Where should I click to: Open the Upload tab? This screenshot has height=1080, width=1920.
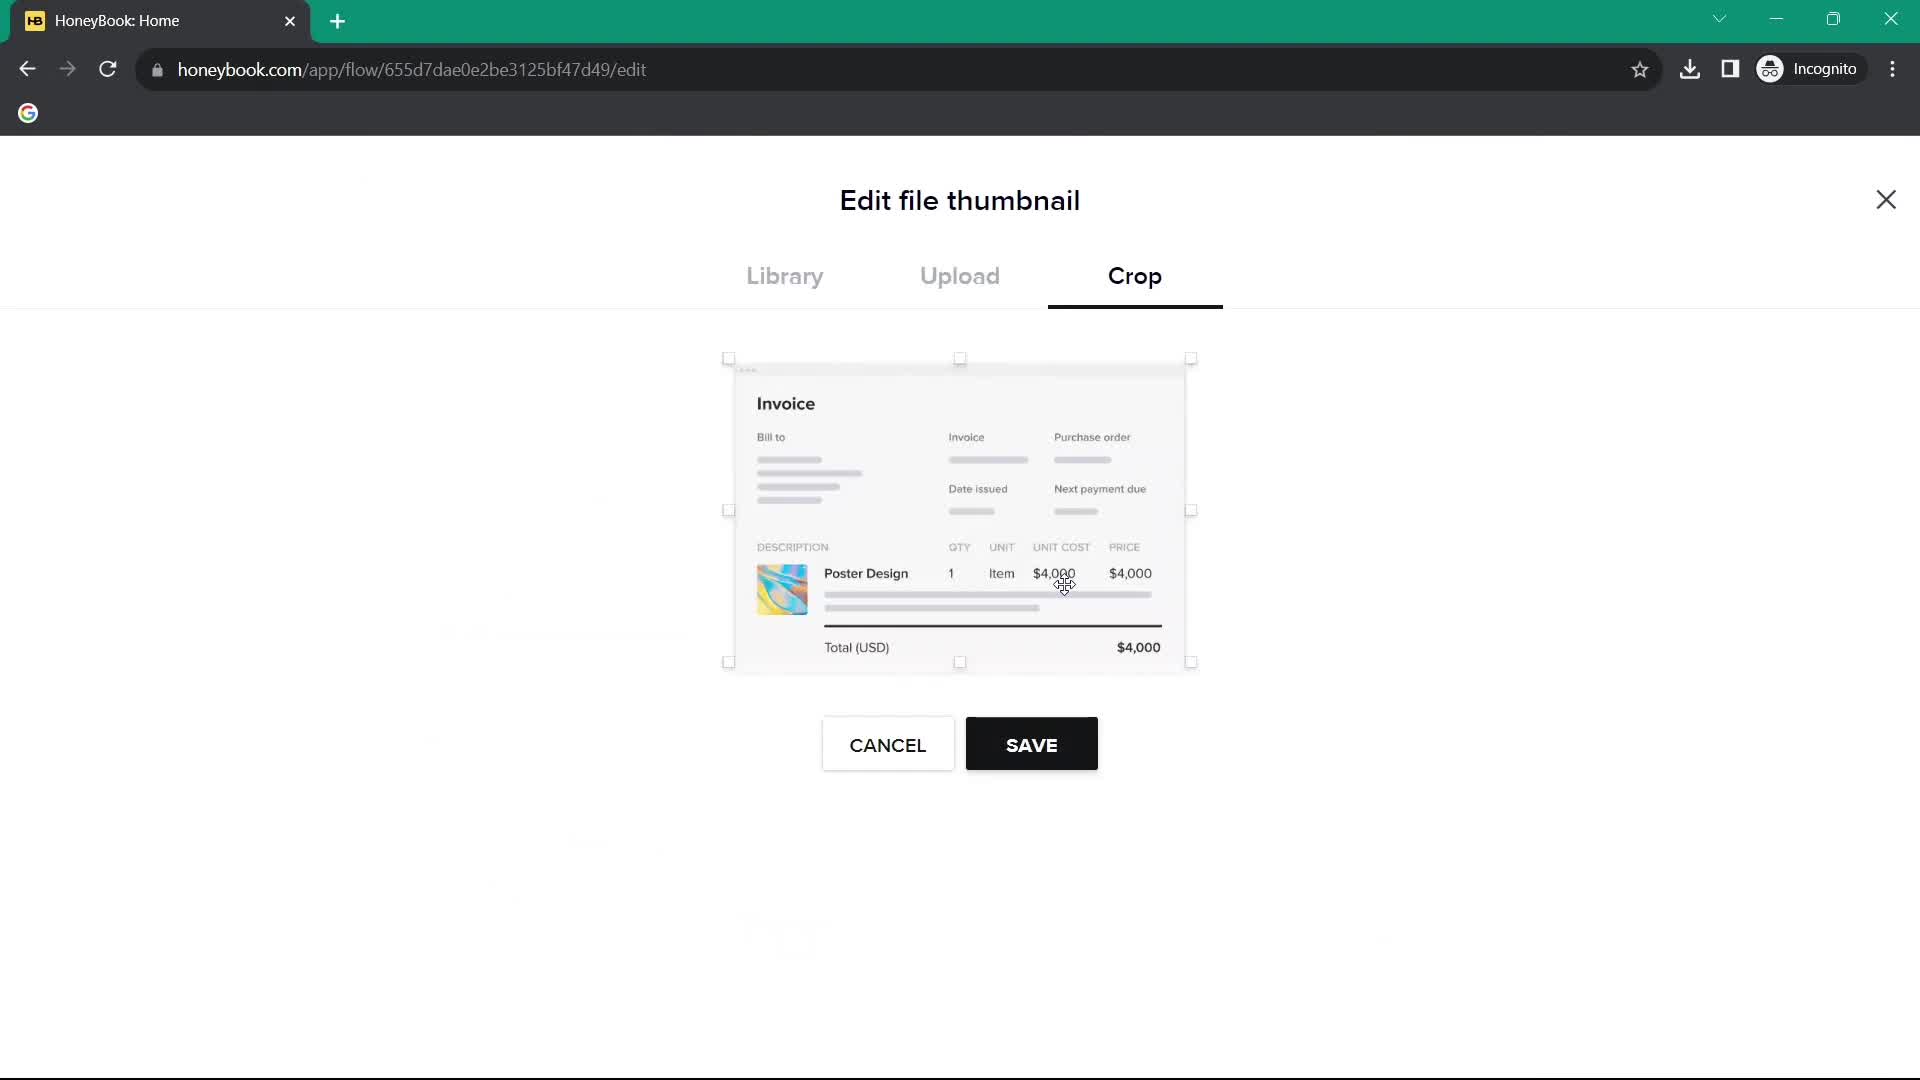[960, 276]
